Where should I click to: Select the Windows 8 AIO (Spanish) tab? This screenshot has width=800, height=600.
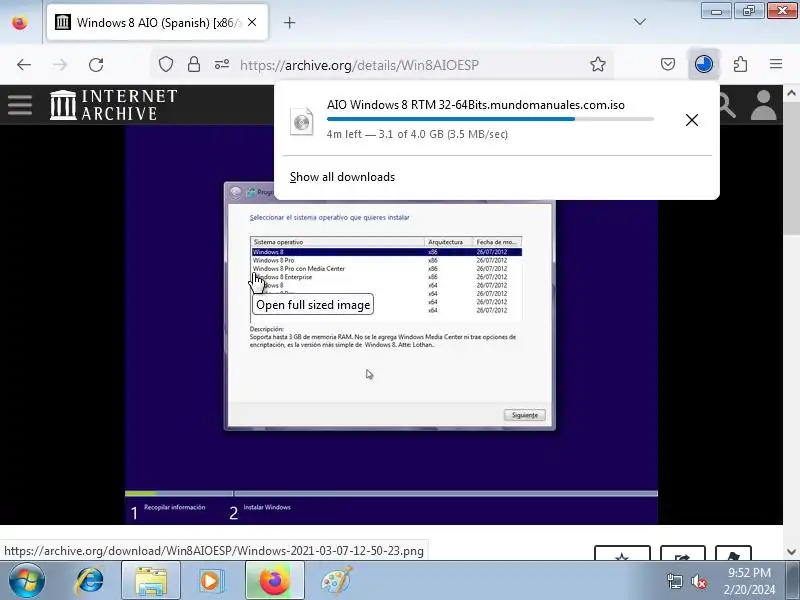[157, 22]
